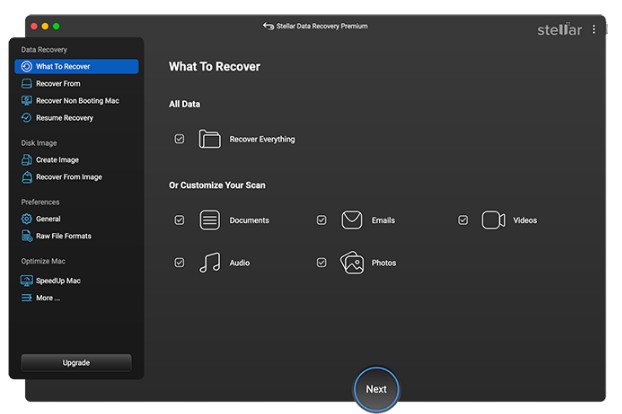Image resolution: width=622 pixels, height=414 pixels.
Task: Click the Recover Everything folder icon
Action: [209, 139]
